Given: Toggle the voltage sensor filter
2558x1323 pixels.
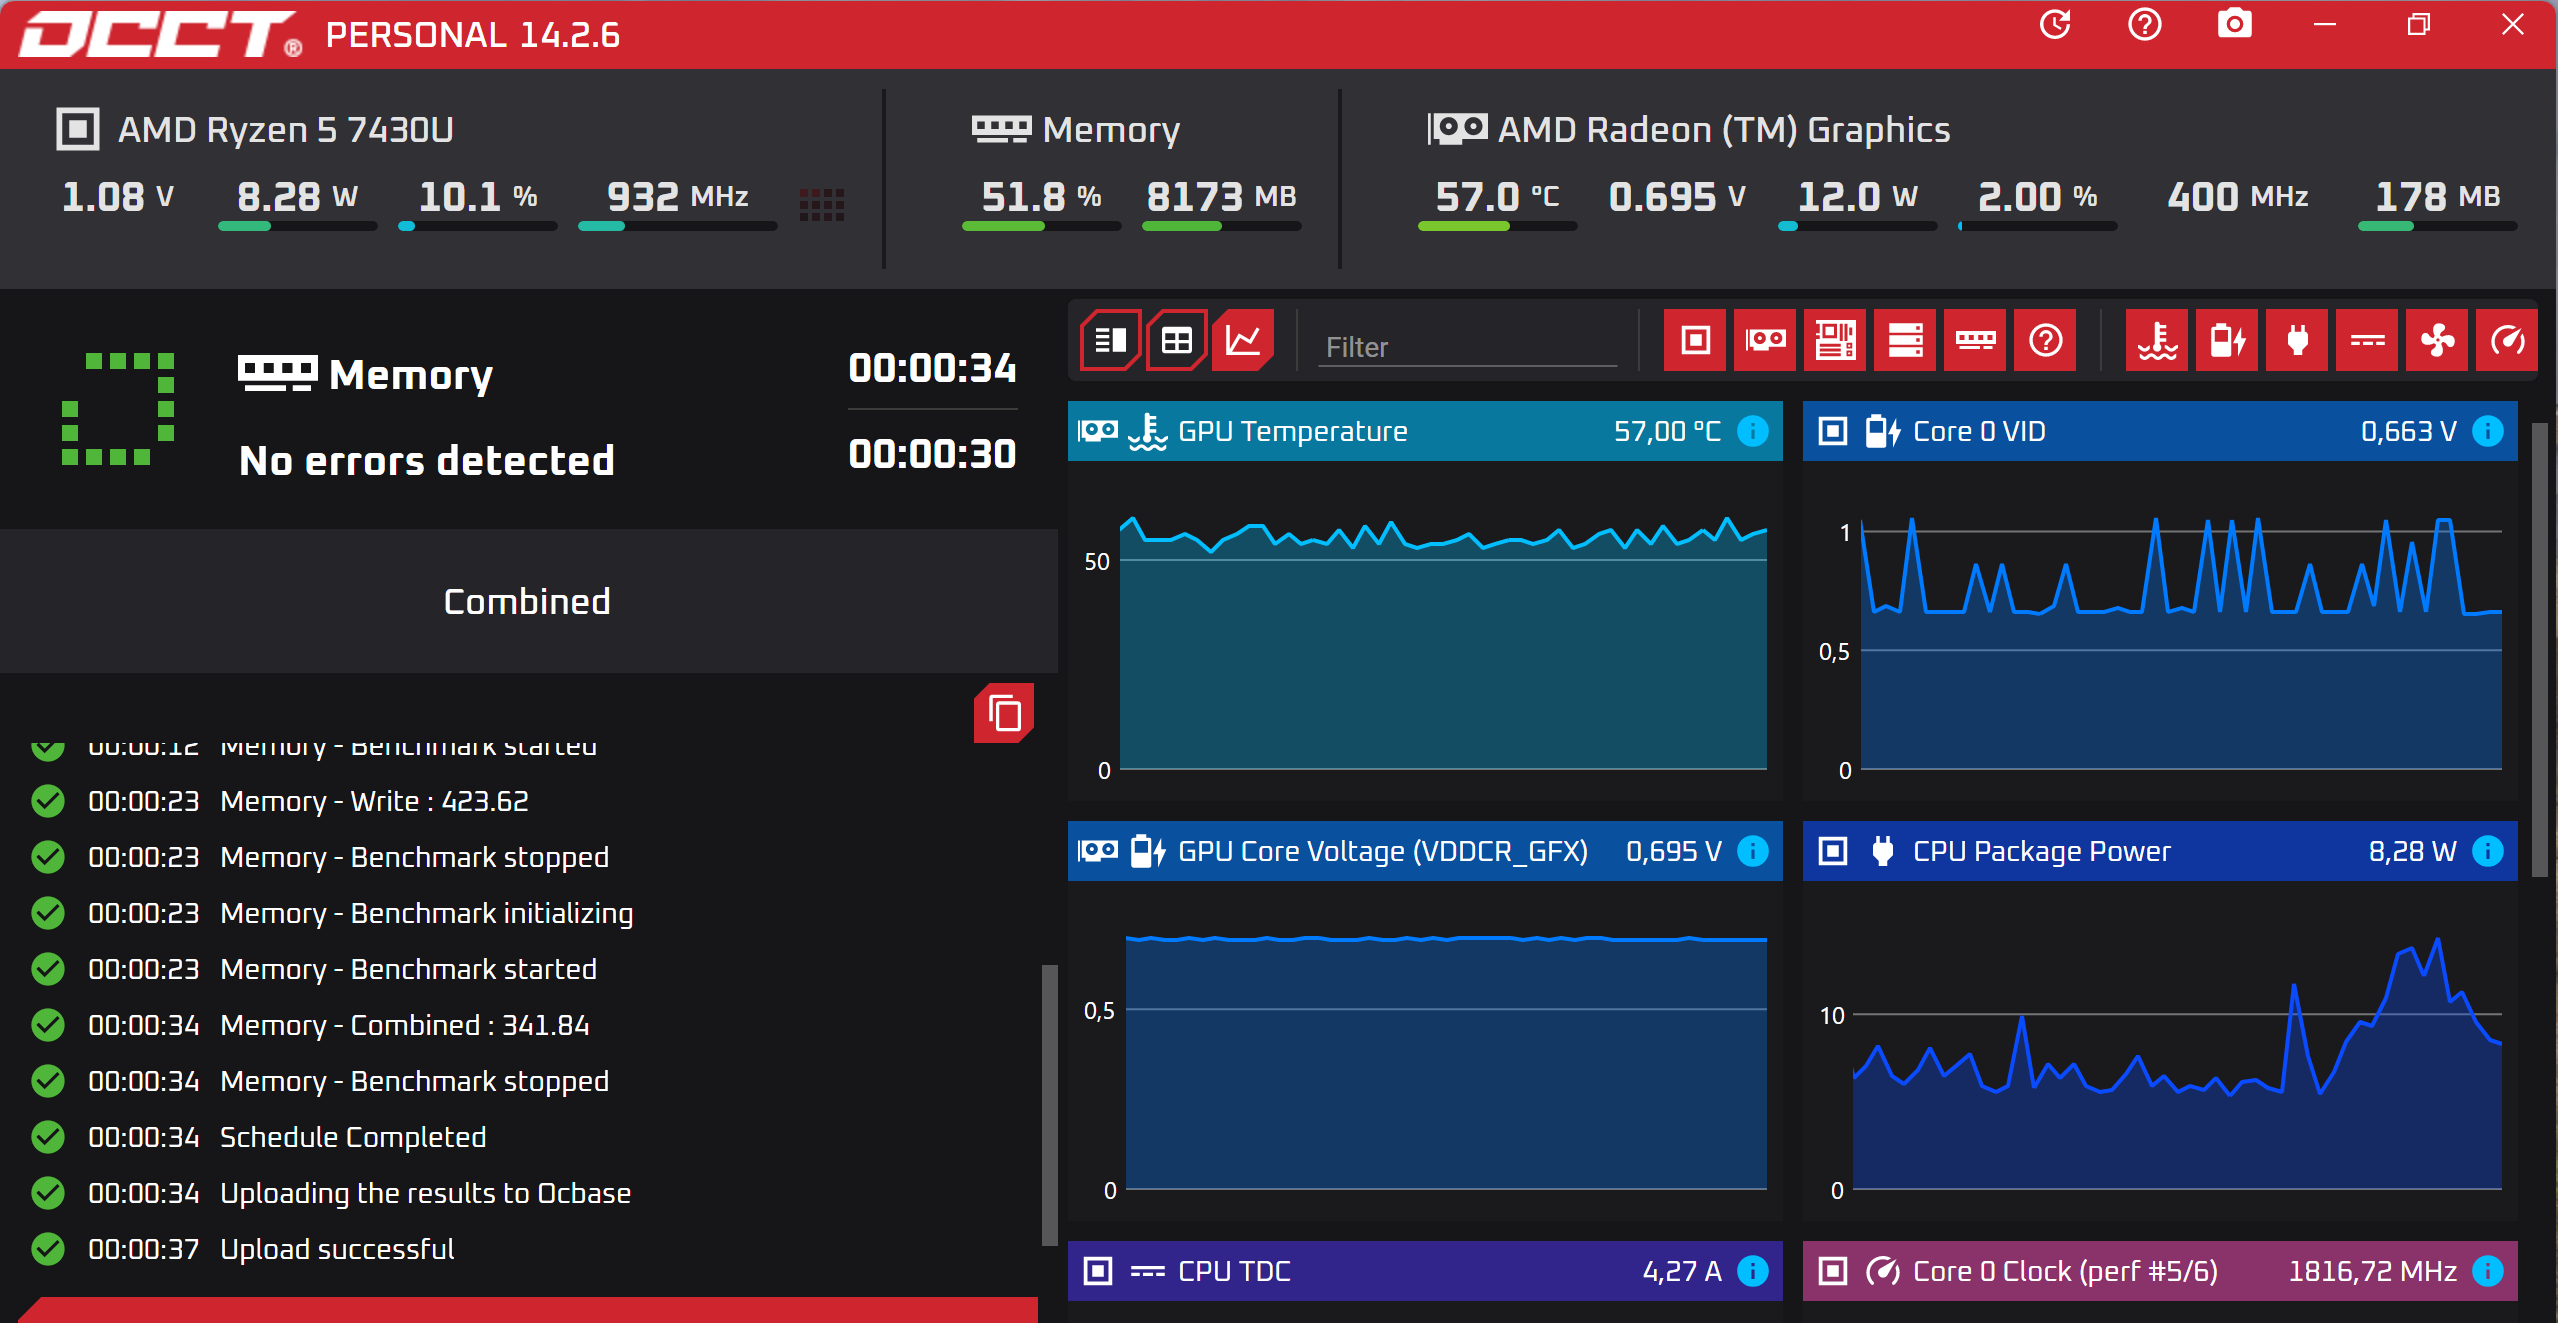Looking at the screenshot, I should point(2226,341).
